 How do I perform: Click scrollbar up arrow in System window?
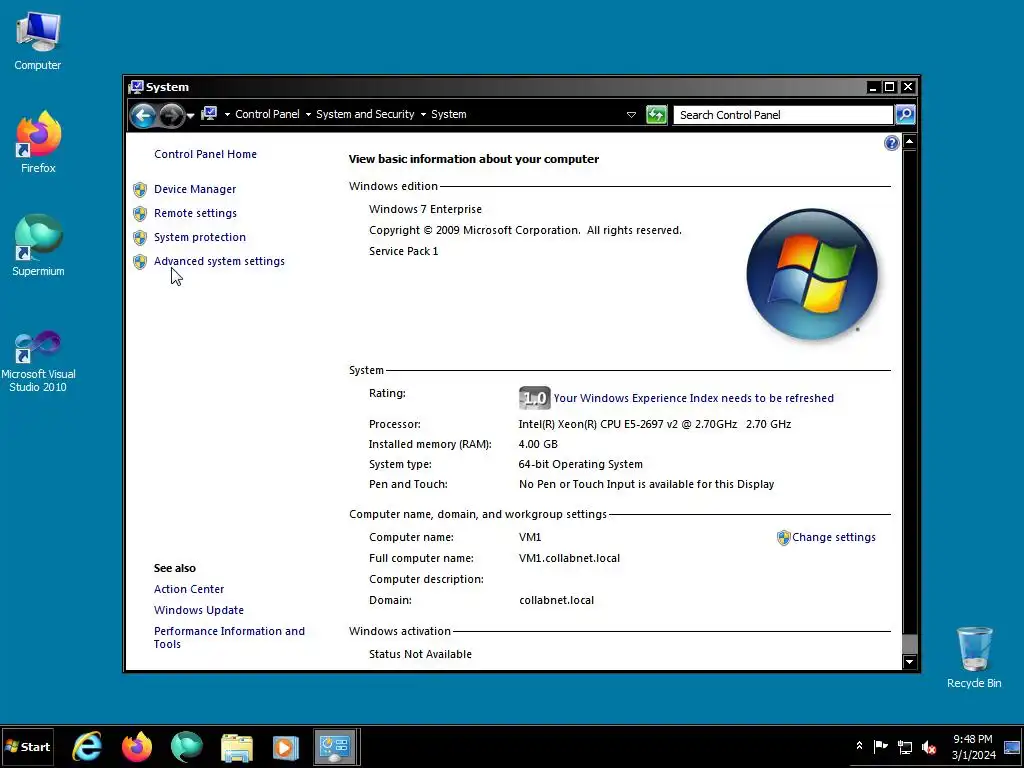910,142
